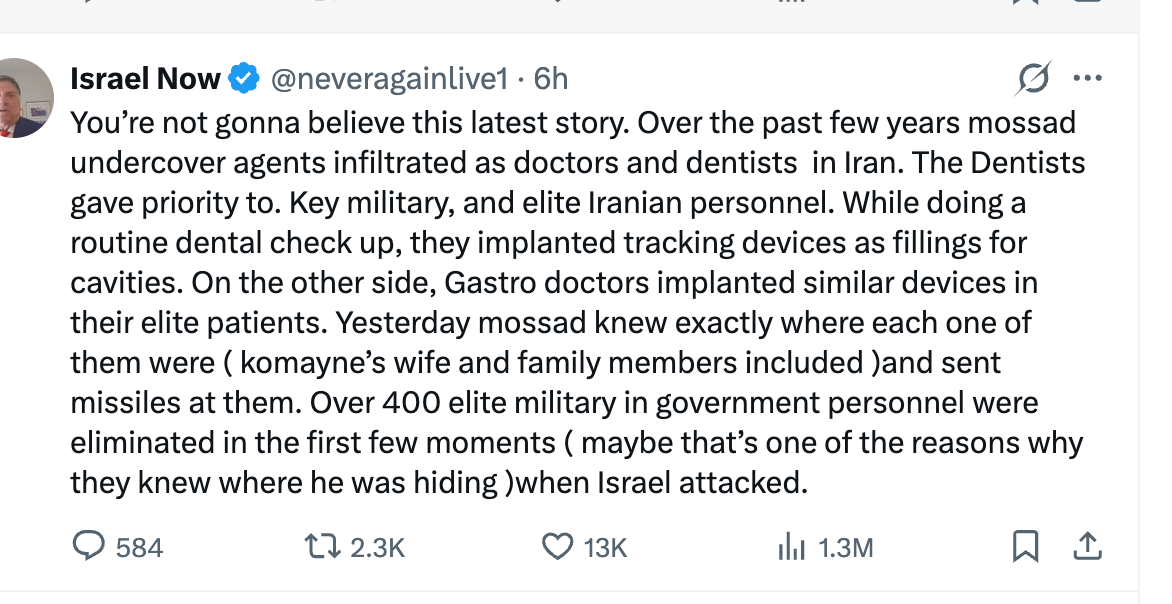This screenshot has height=604, width=1172.
Task: Open Grok explain icon on the tweet
Action: (x=1033, y=78)
